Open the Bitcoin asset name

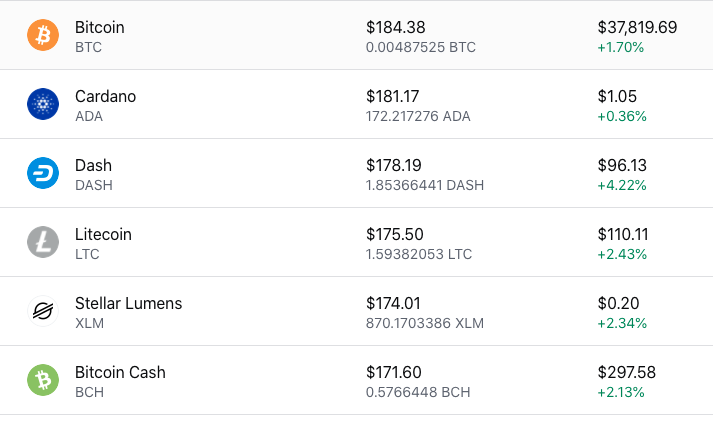coord(100,27)
